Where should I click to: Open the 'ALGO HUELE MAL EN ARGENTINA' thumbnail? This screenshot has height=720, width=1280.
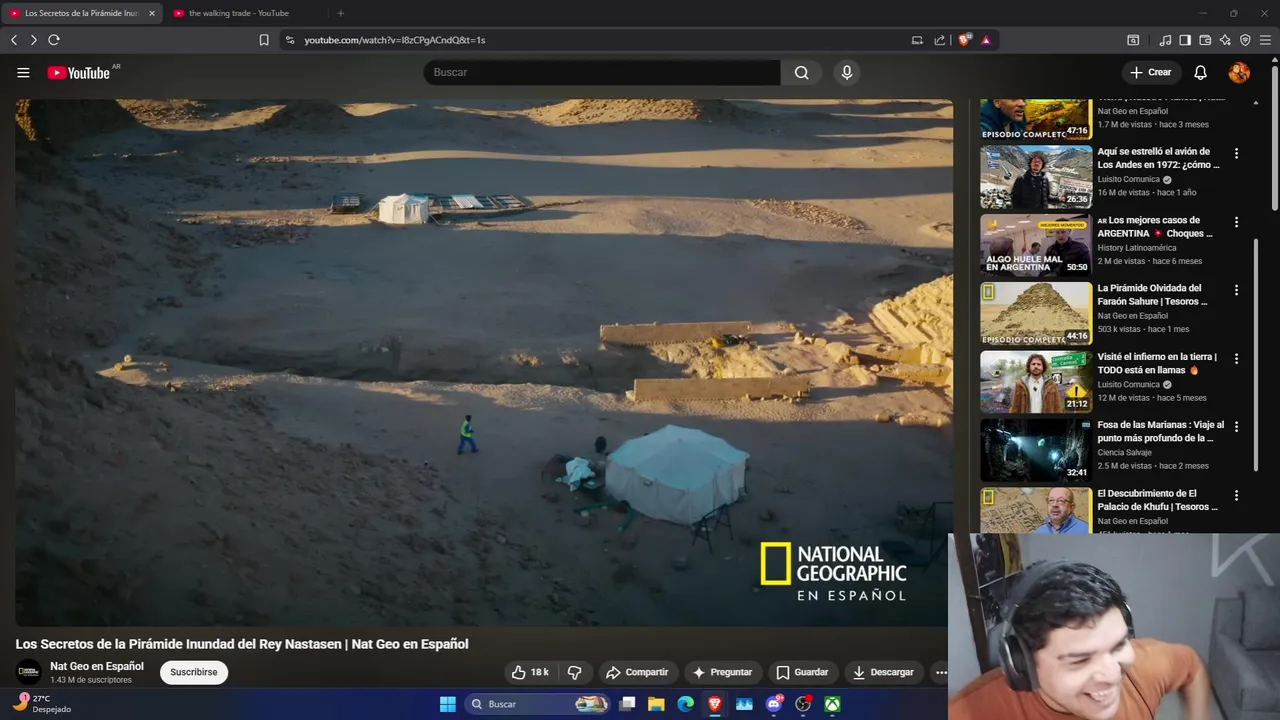point(1036,245)
